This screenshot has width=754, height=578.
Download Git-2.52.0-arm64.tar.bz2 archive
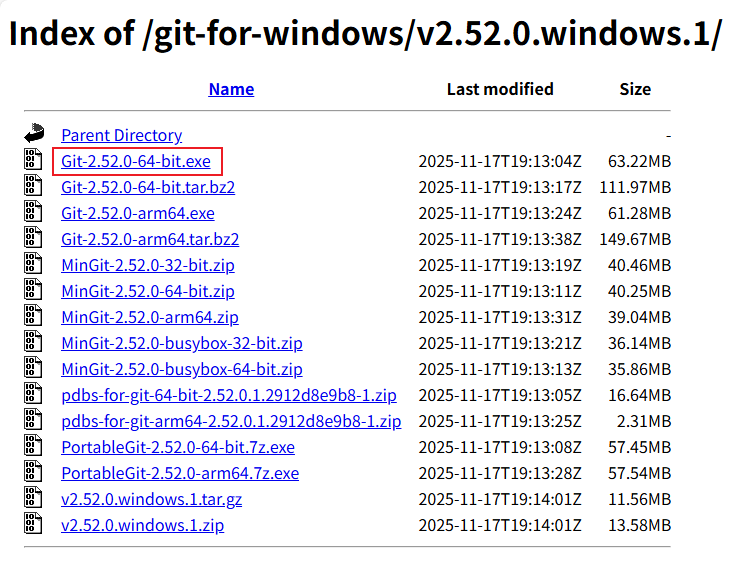(150, 239)
